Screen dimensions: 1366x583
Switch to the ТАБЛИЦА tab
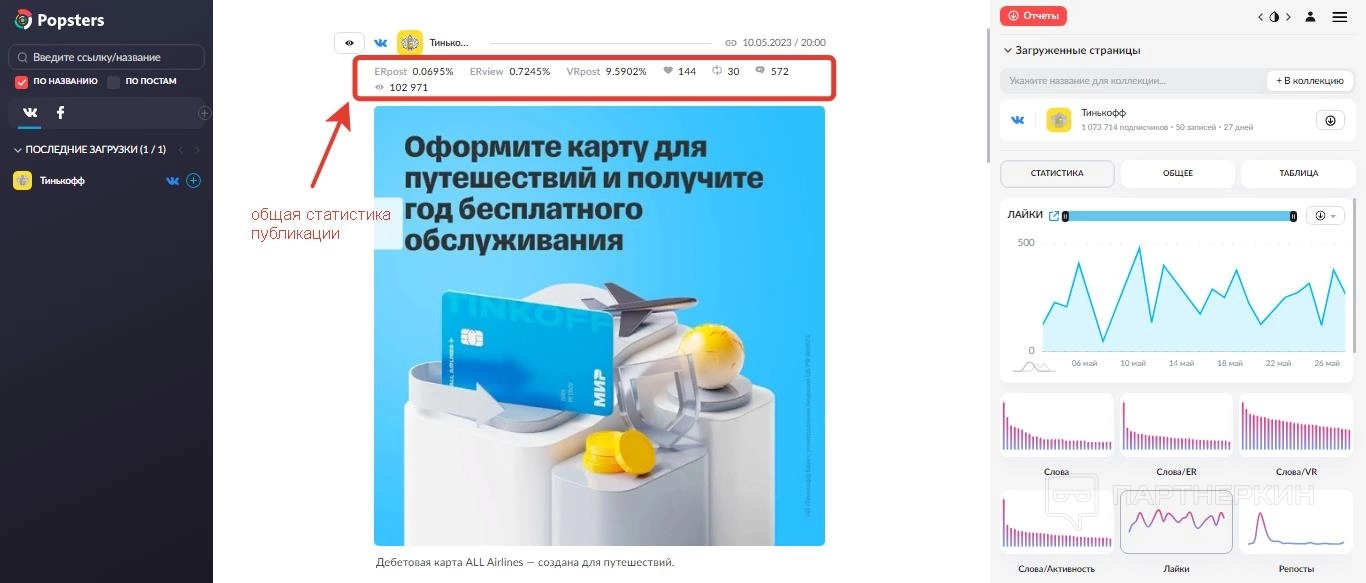click(x=1299, y=173)
